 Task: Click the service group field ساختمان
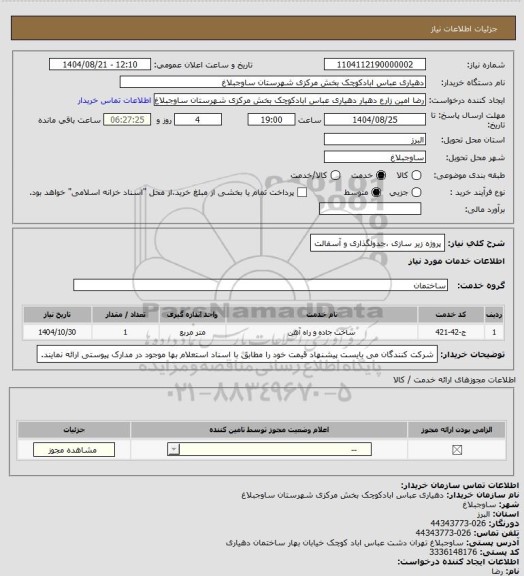tap(260, 285)
